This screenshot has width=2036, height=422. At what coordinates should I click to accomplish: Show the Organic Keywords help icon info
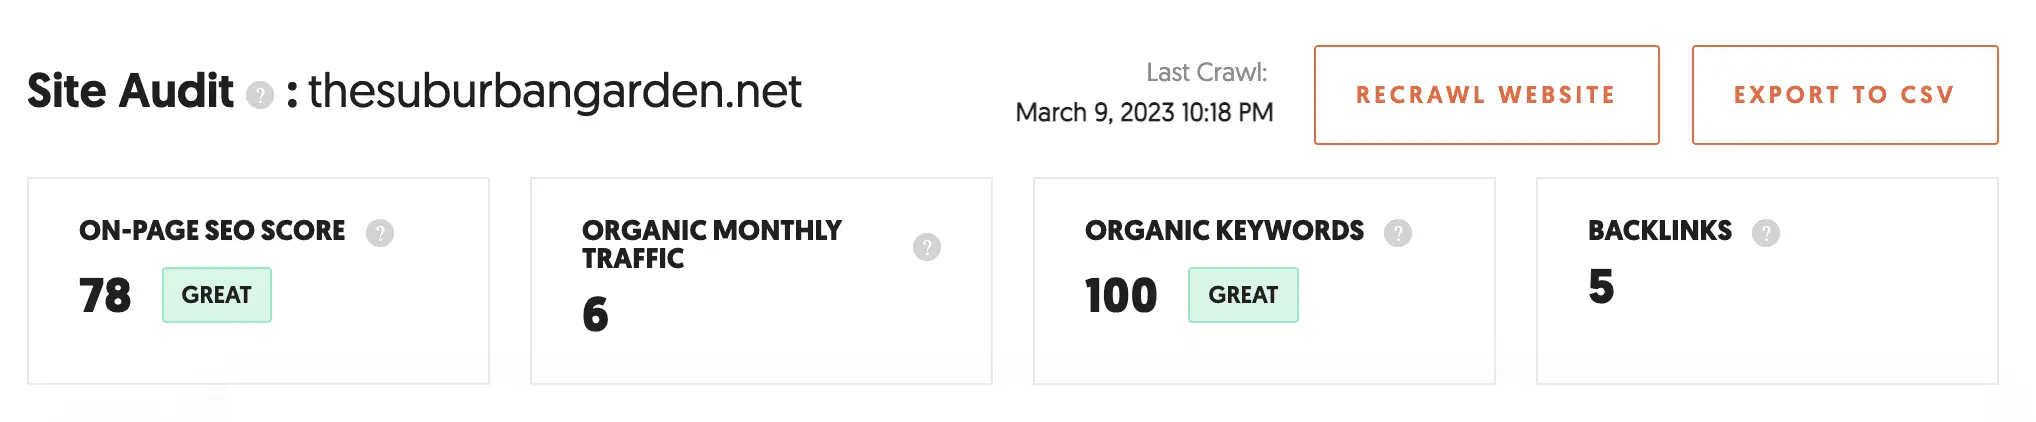tap(1398, 233)
